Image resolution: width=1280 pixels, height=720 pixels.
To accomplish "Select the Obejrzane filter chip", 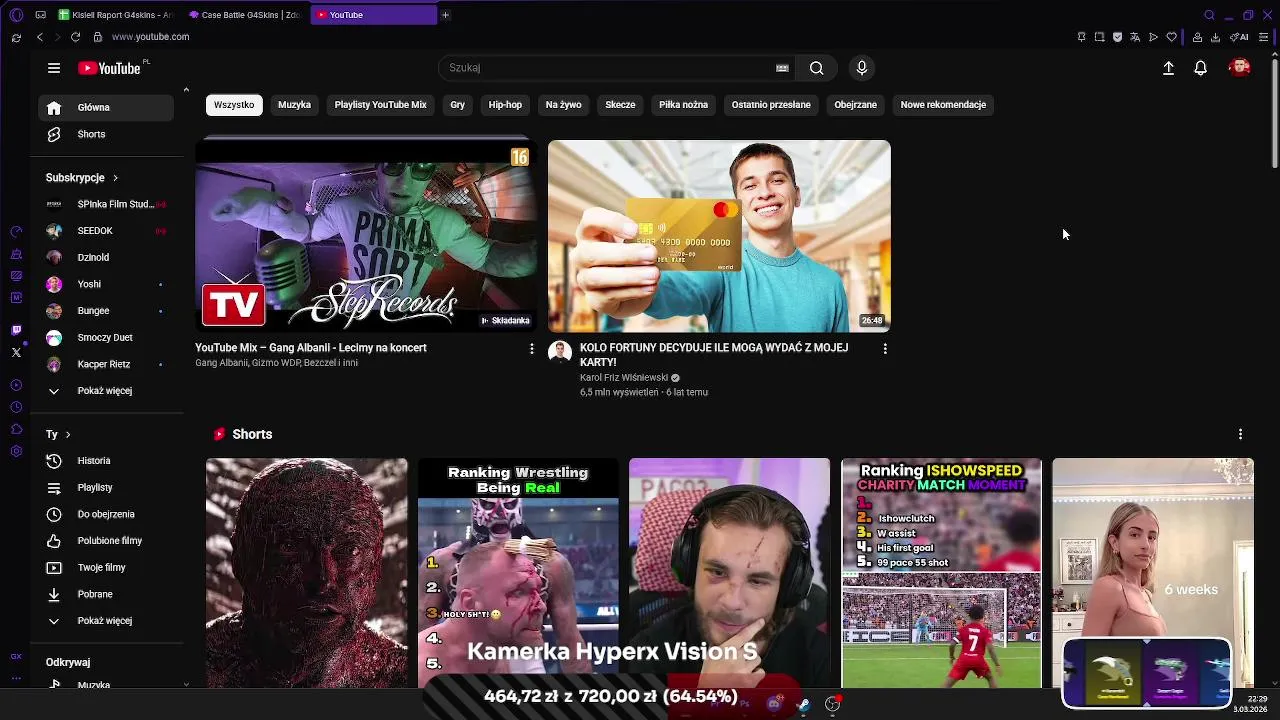I will (x=855, y=105).
